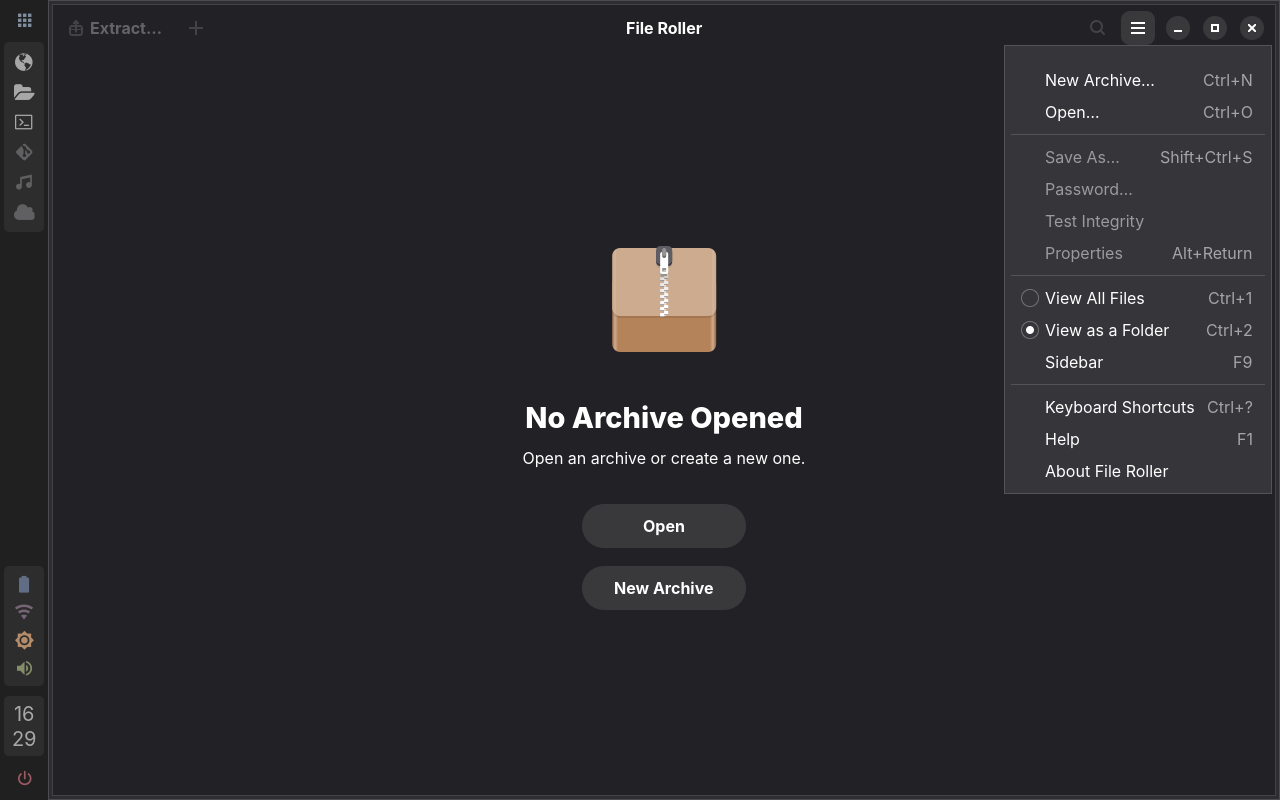The image size is (1280, 800).
Task: Open the file manager folder icon
Action: (24, 92)
